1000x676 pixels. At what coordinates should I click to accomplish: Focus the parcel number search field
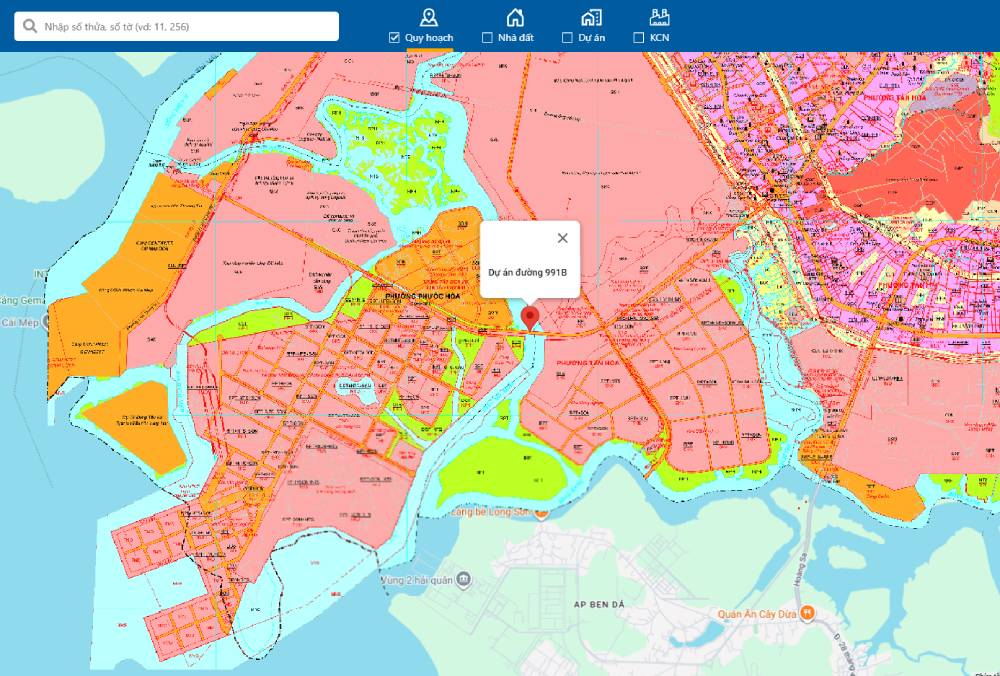185,26
